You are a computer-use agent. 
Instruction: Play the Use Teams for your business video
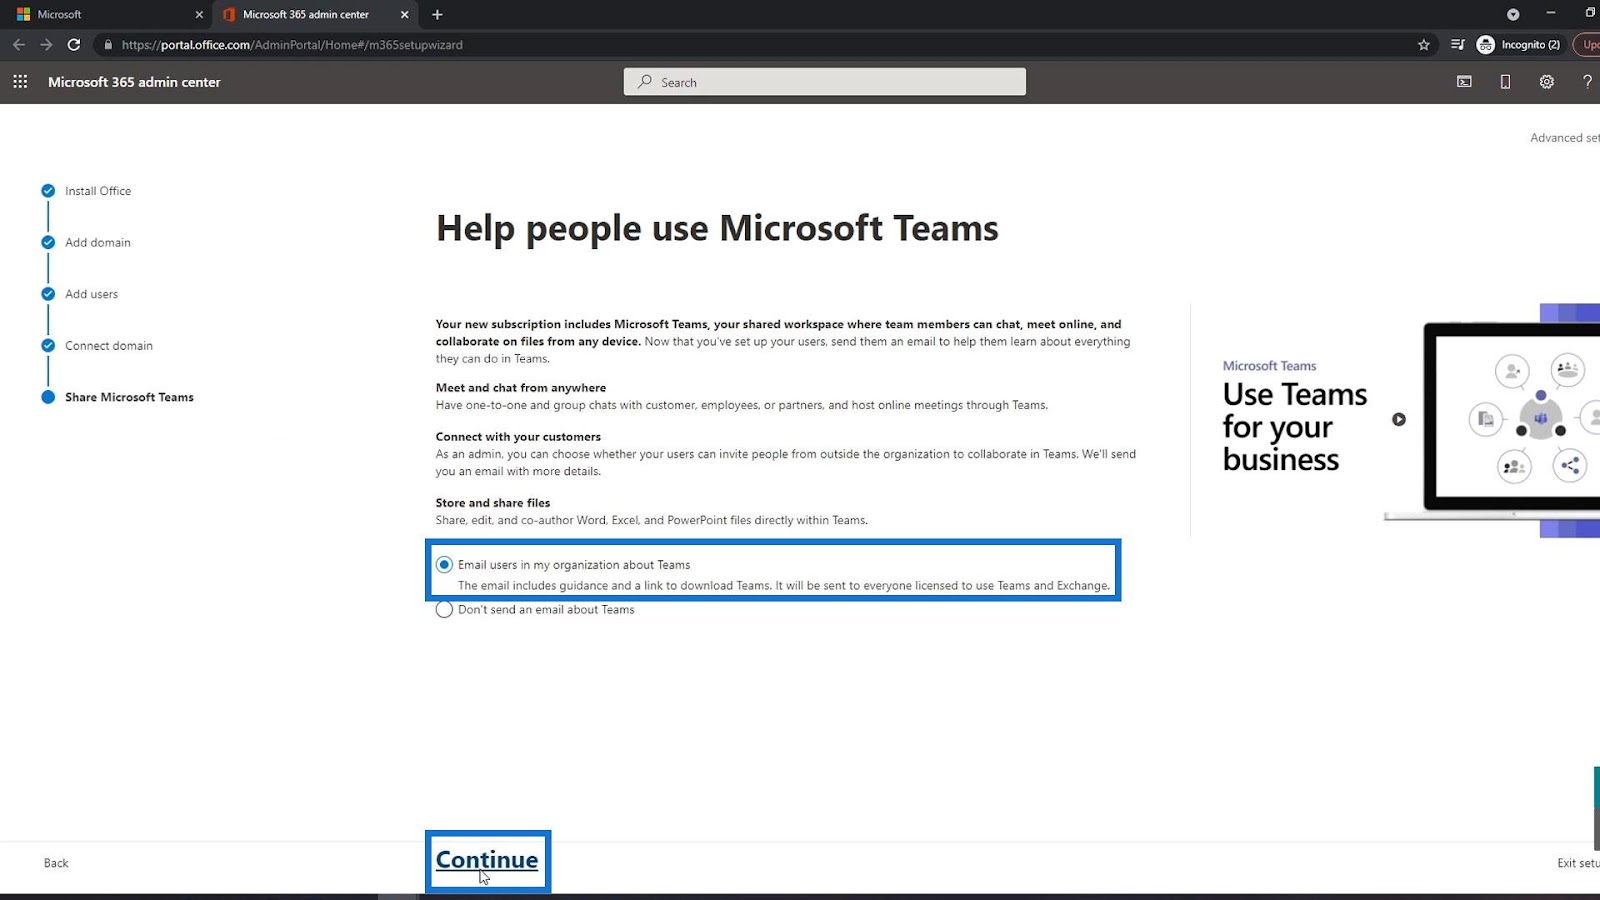[1399, 420]
